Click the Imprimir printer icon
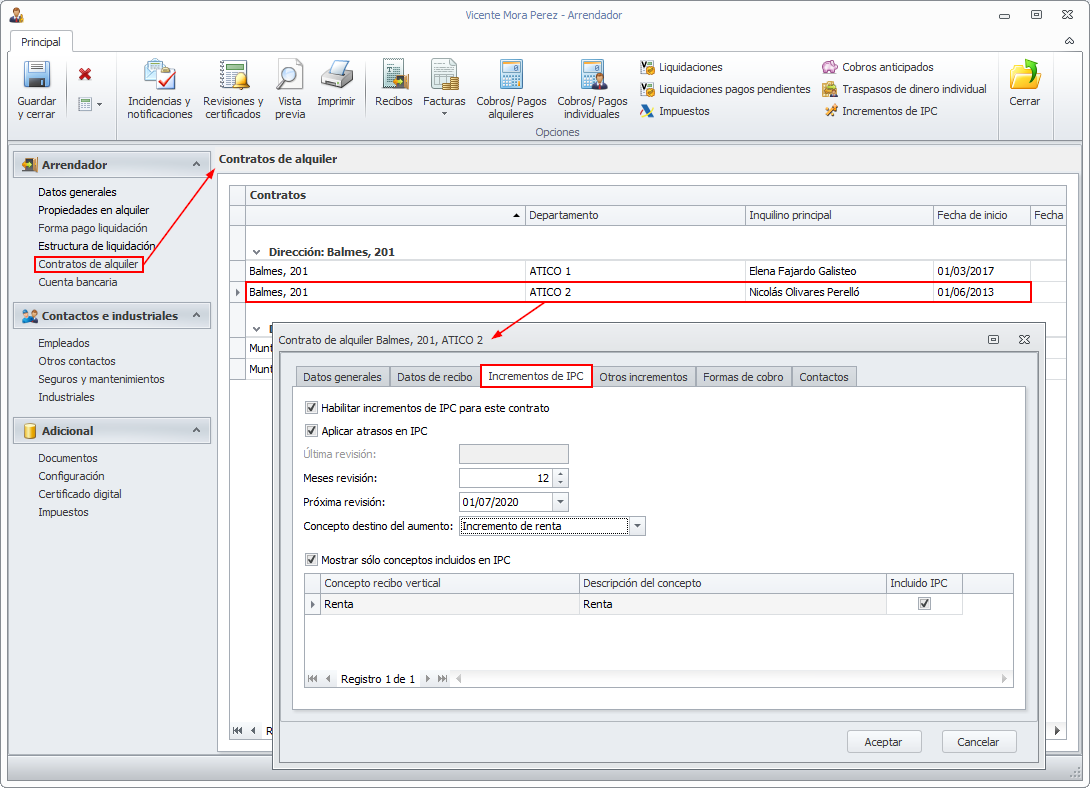This screenshot has width=1090, height=788. point(336,77)
